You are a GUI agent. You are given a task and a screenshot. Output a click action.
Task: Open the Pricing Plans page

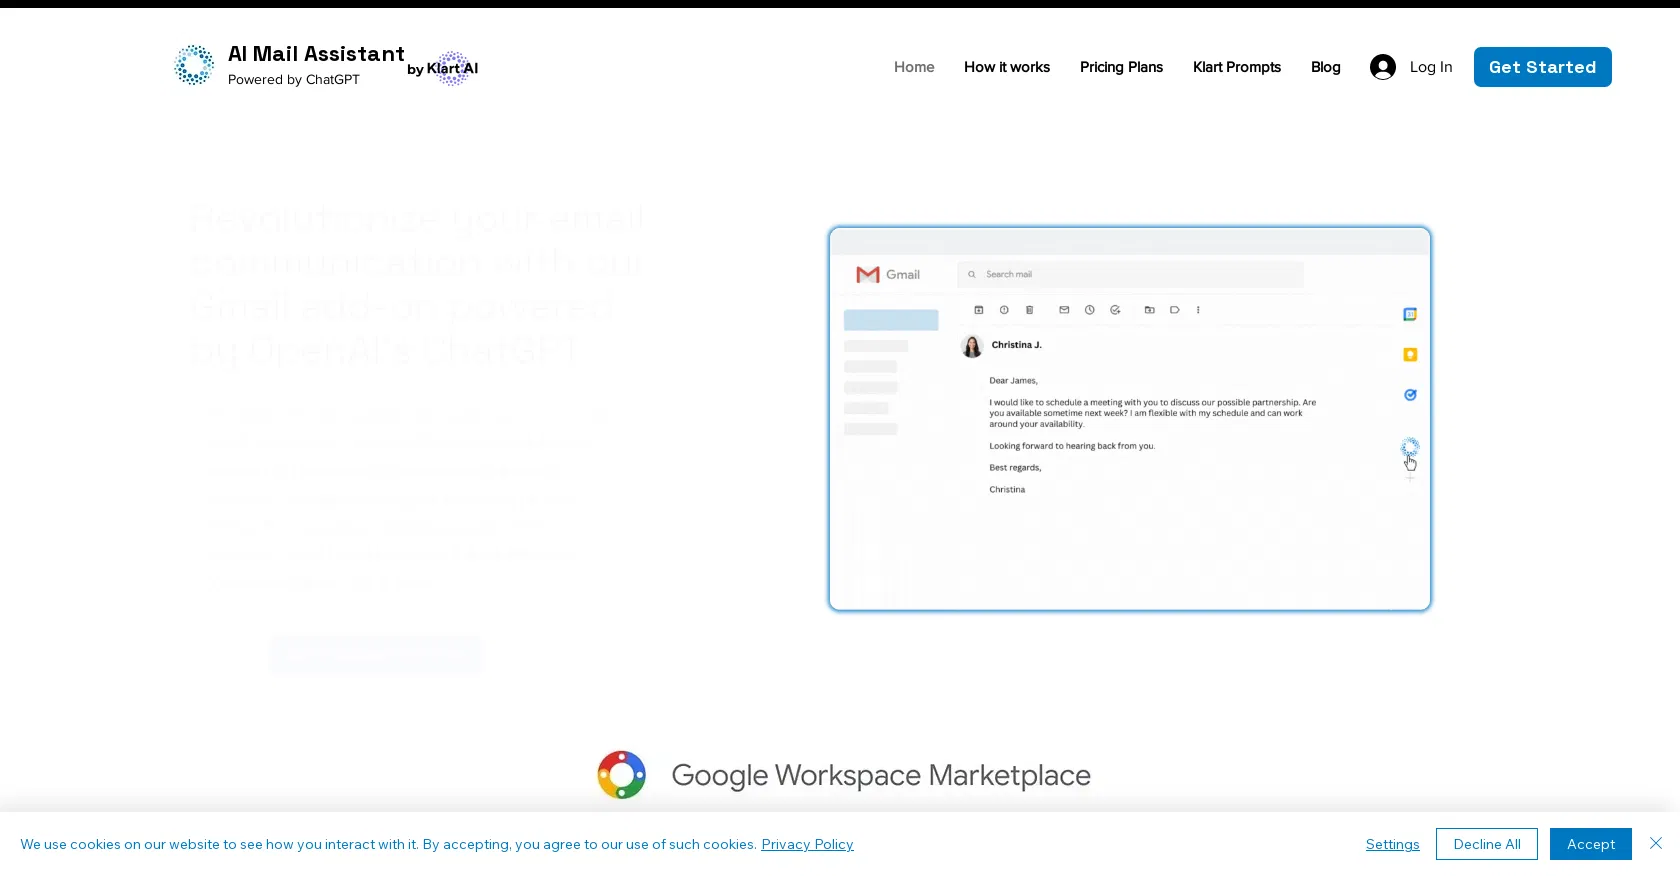click(1121, 67)
